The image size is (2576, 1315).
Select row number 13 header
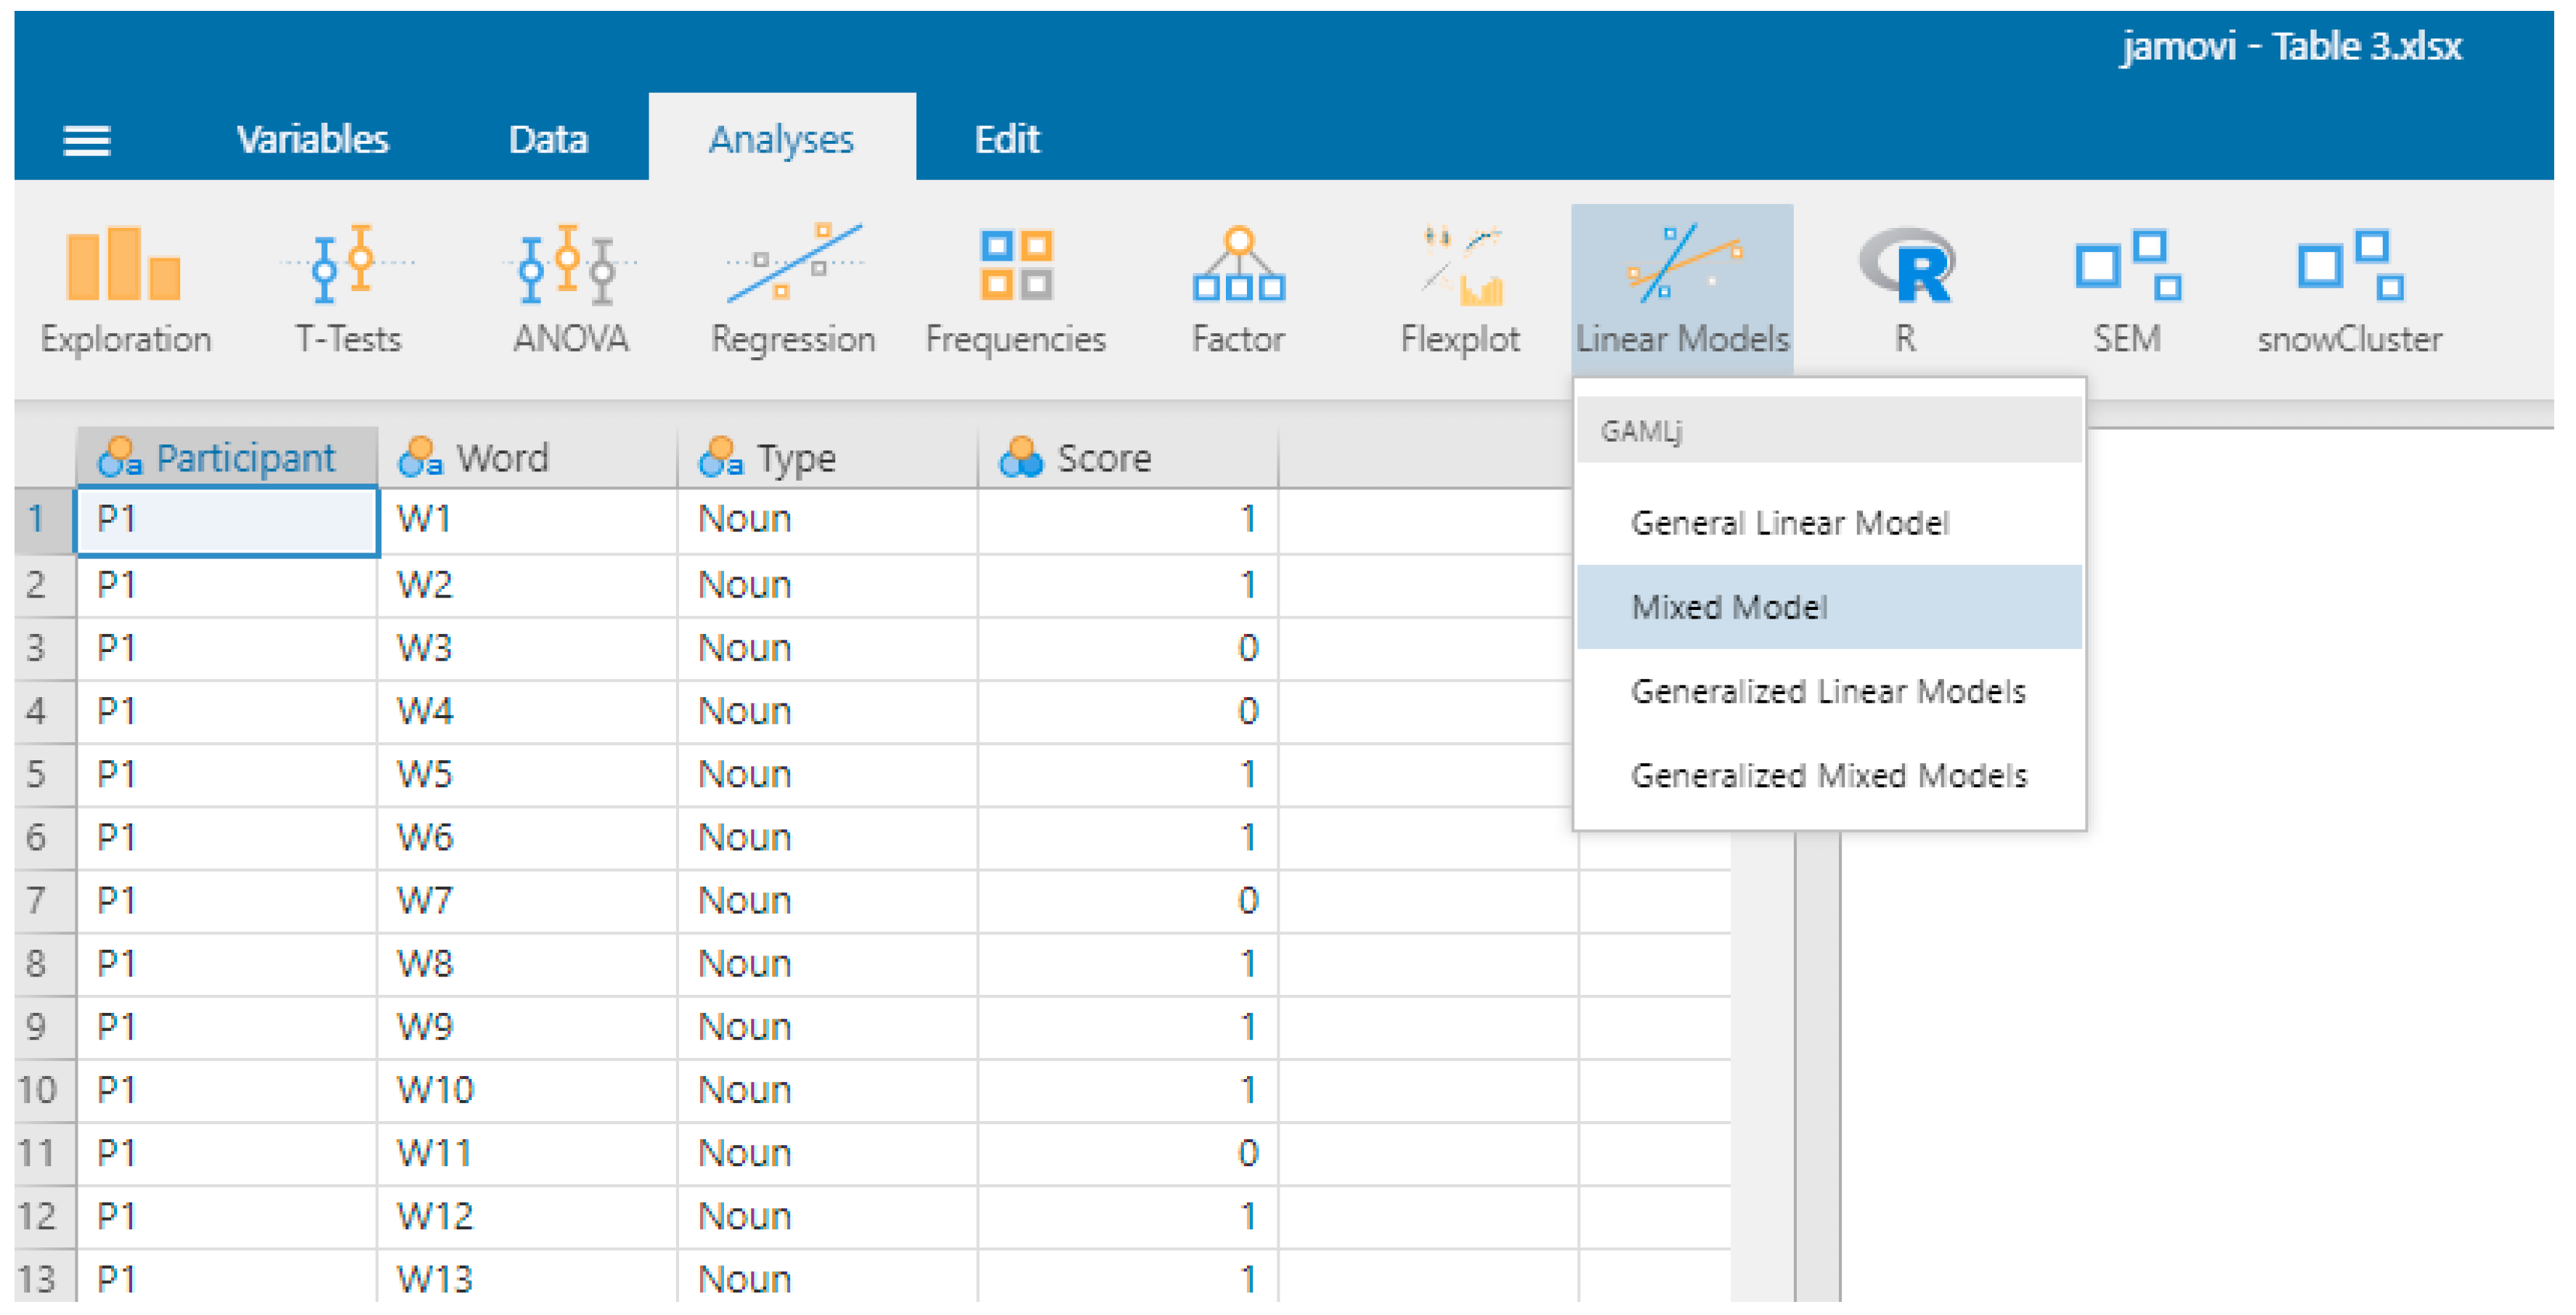45,1277
